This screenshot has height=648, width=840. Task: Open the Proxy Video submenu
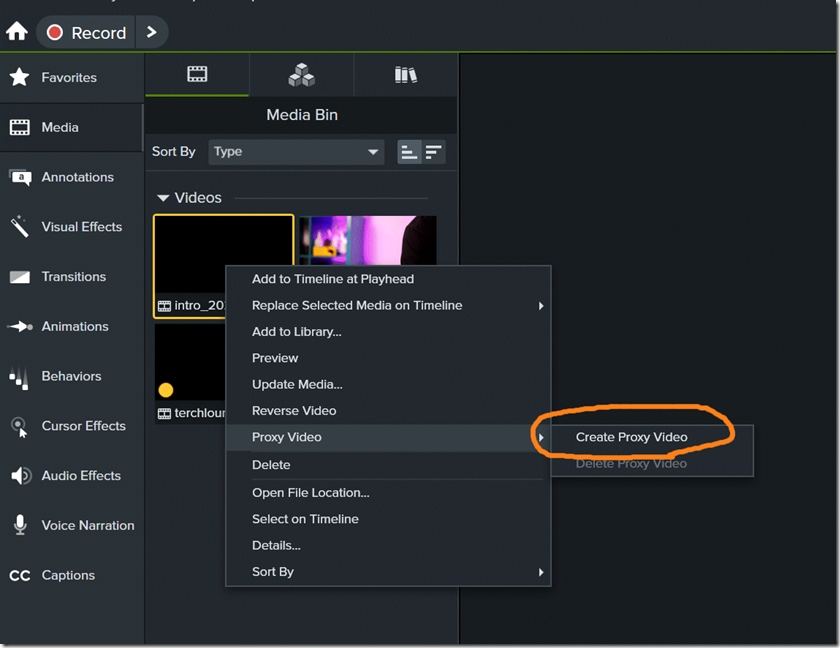pos(388,438)
